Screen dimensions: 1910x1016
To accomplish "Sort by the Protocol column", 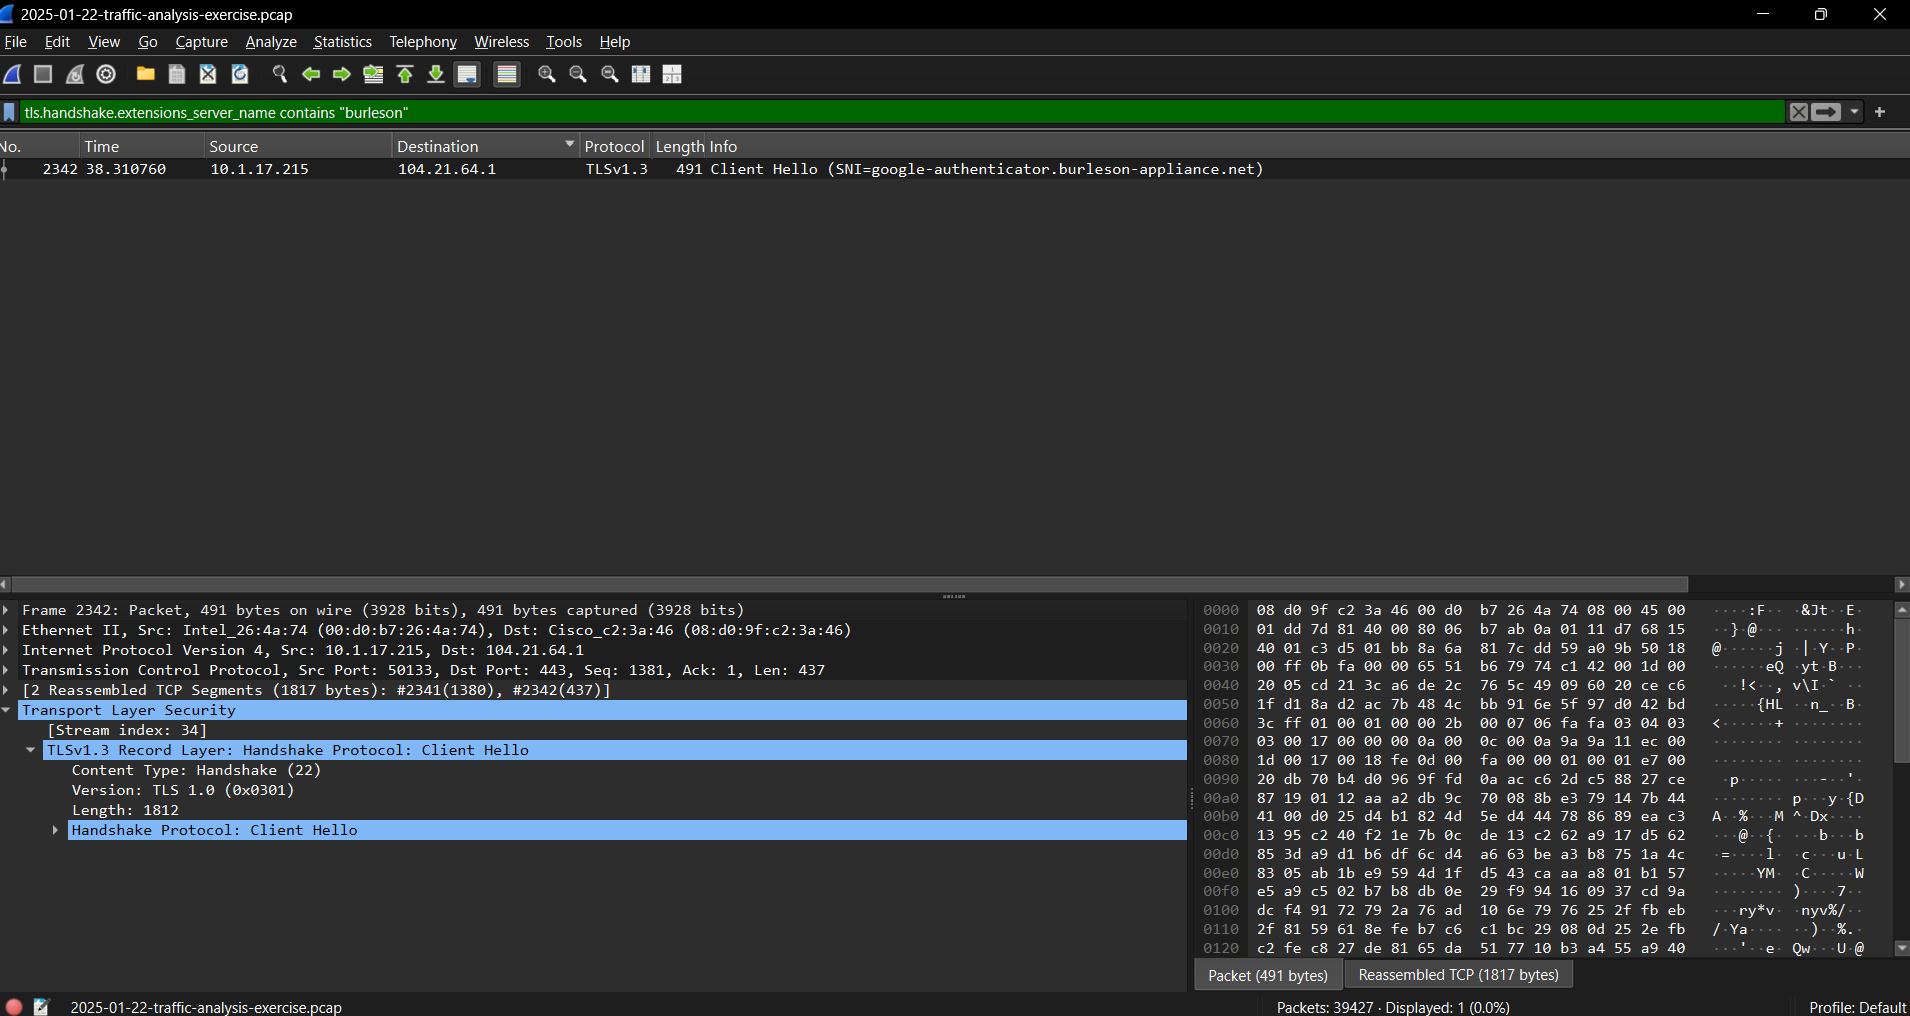I will click(615, 146).
